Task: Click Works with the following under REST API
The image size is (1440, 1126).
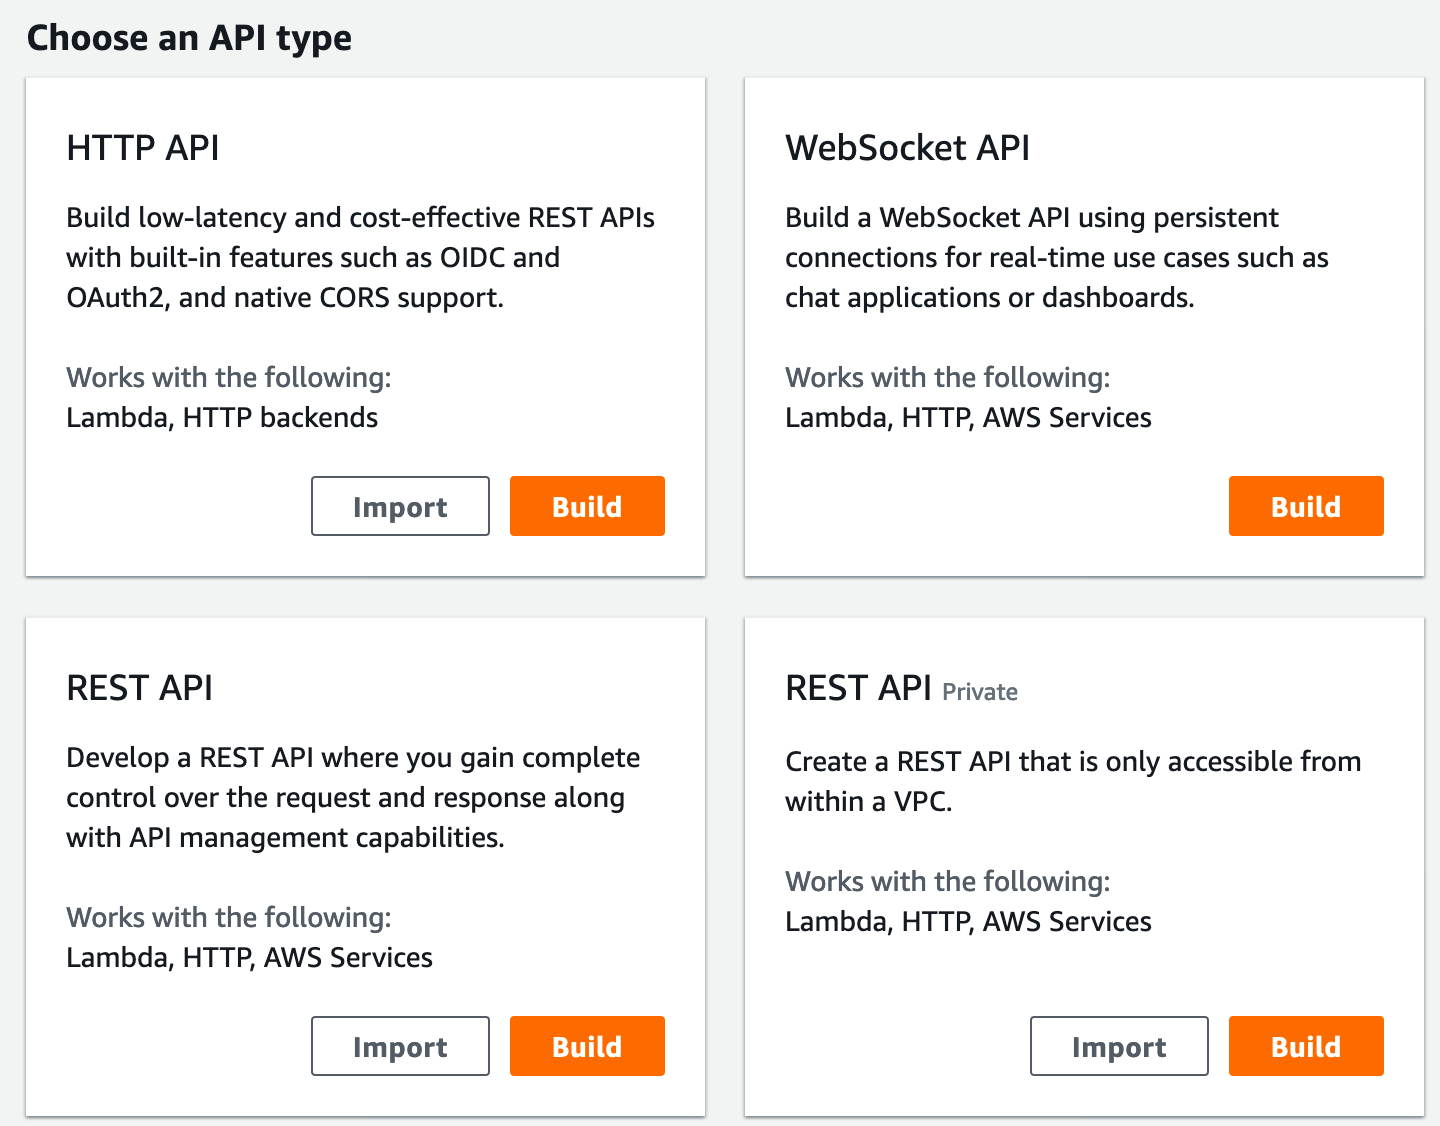Action: click(x=229, y=917)
